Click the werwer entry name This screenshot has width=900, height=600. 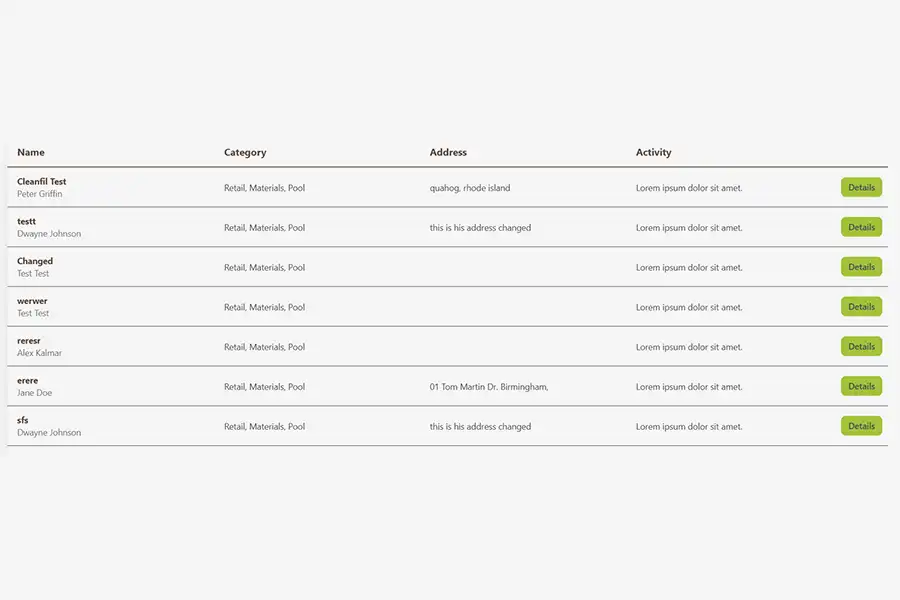32,301
